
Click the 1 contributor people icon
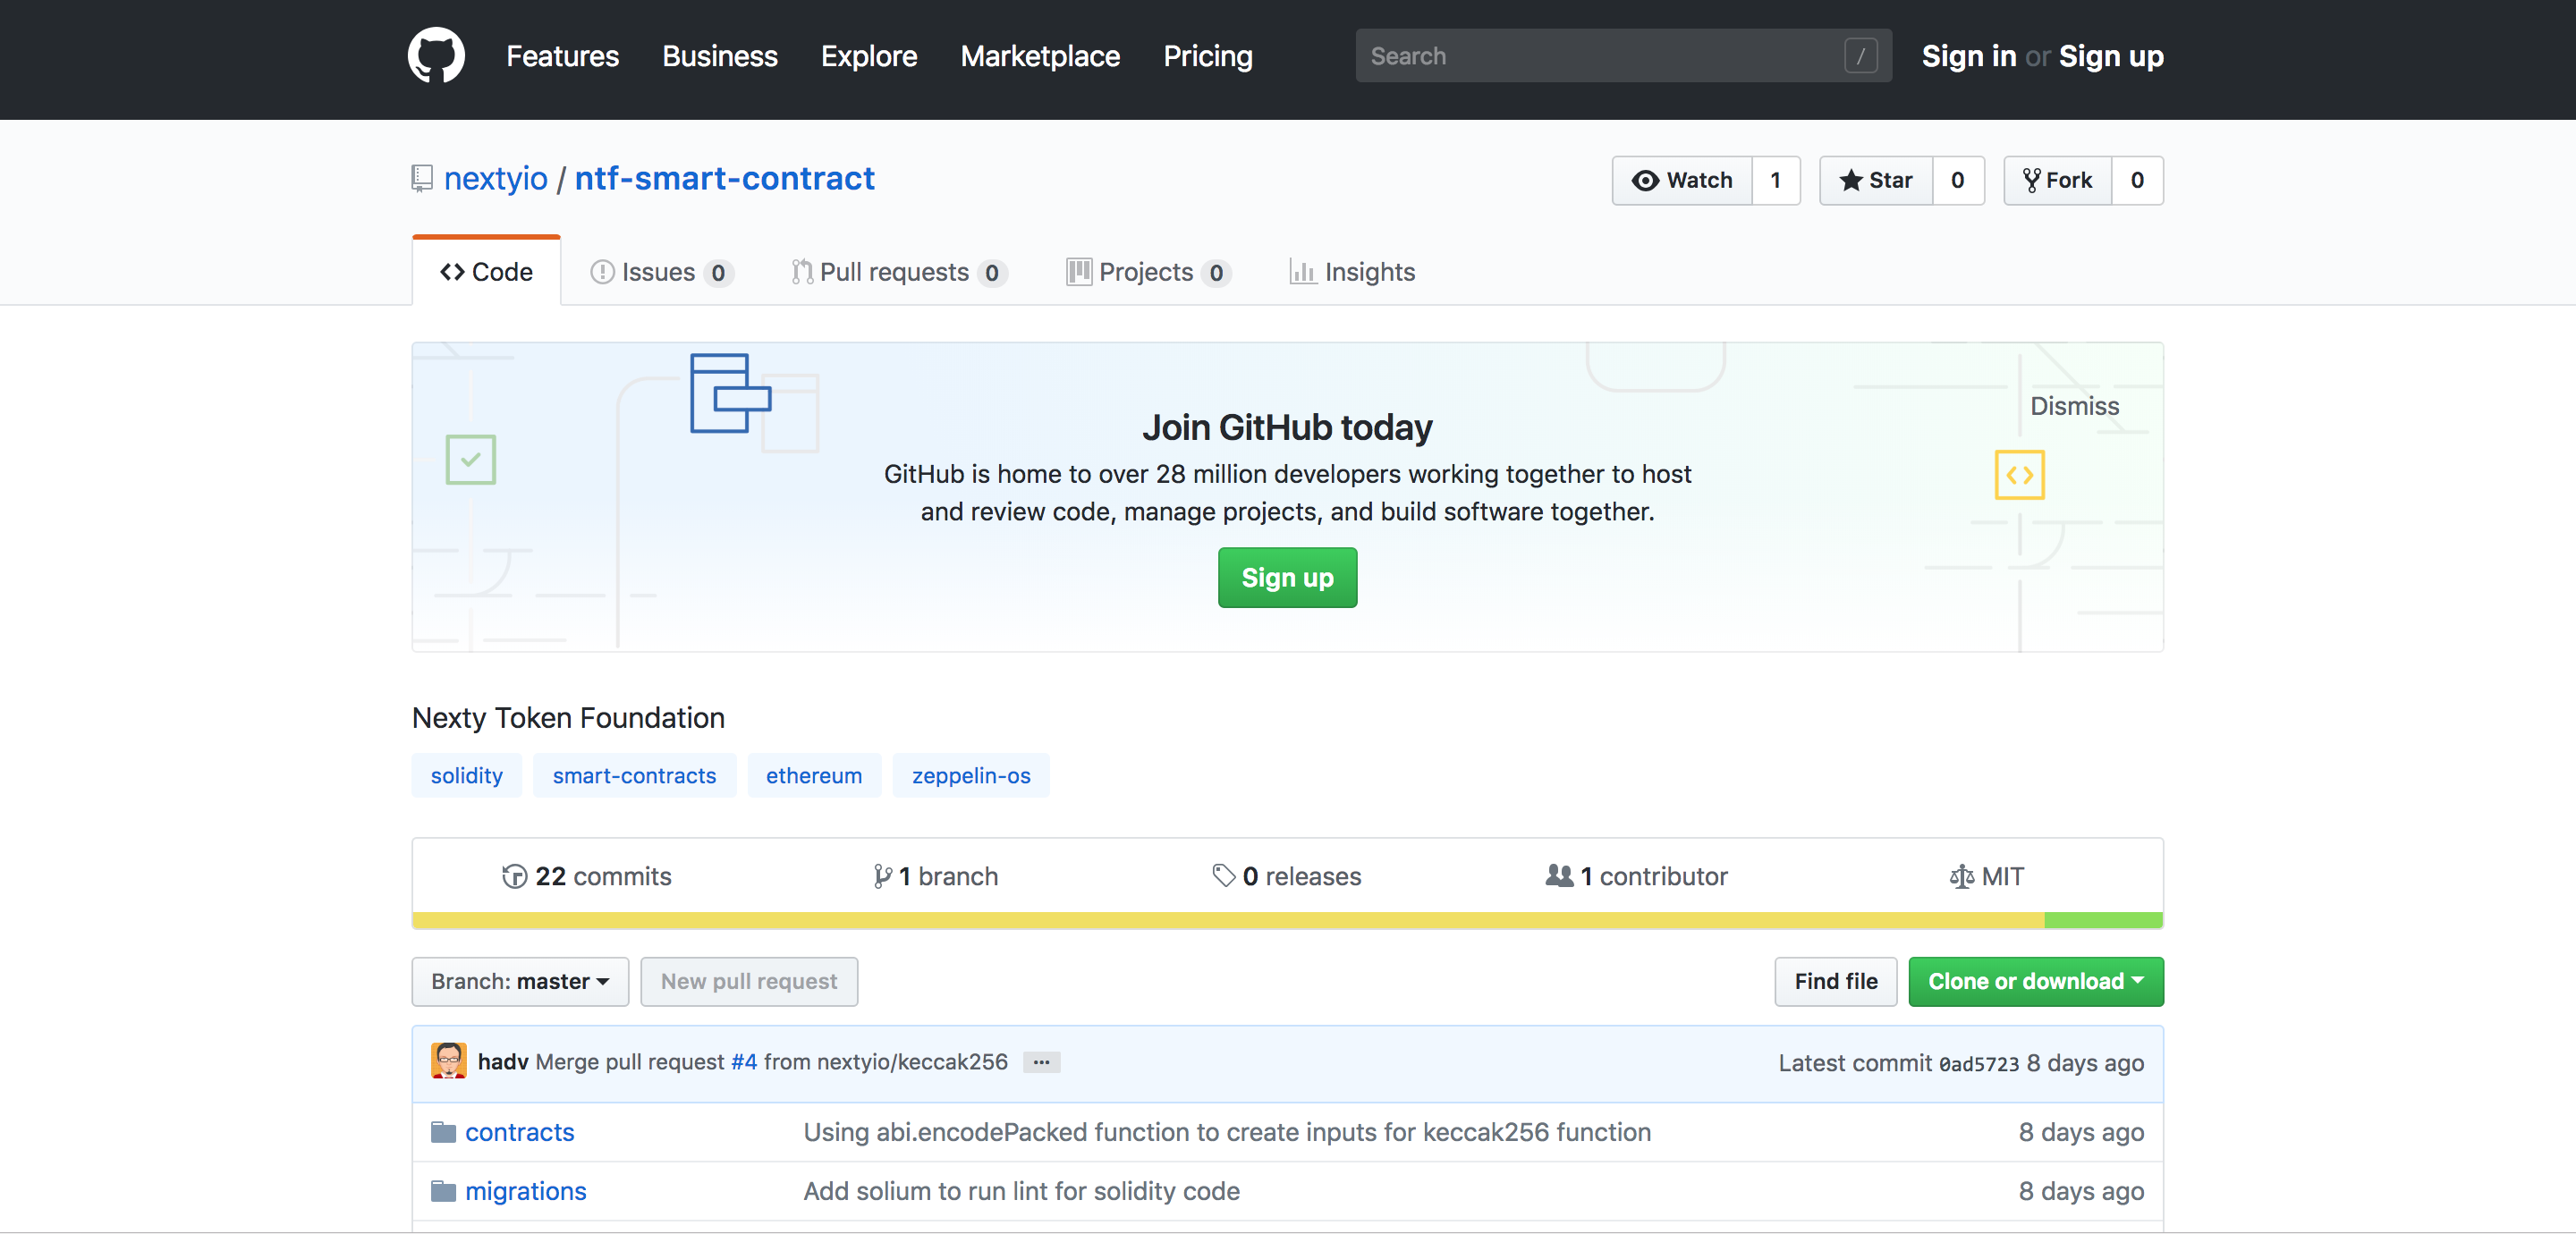tap(1559, 876)
